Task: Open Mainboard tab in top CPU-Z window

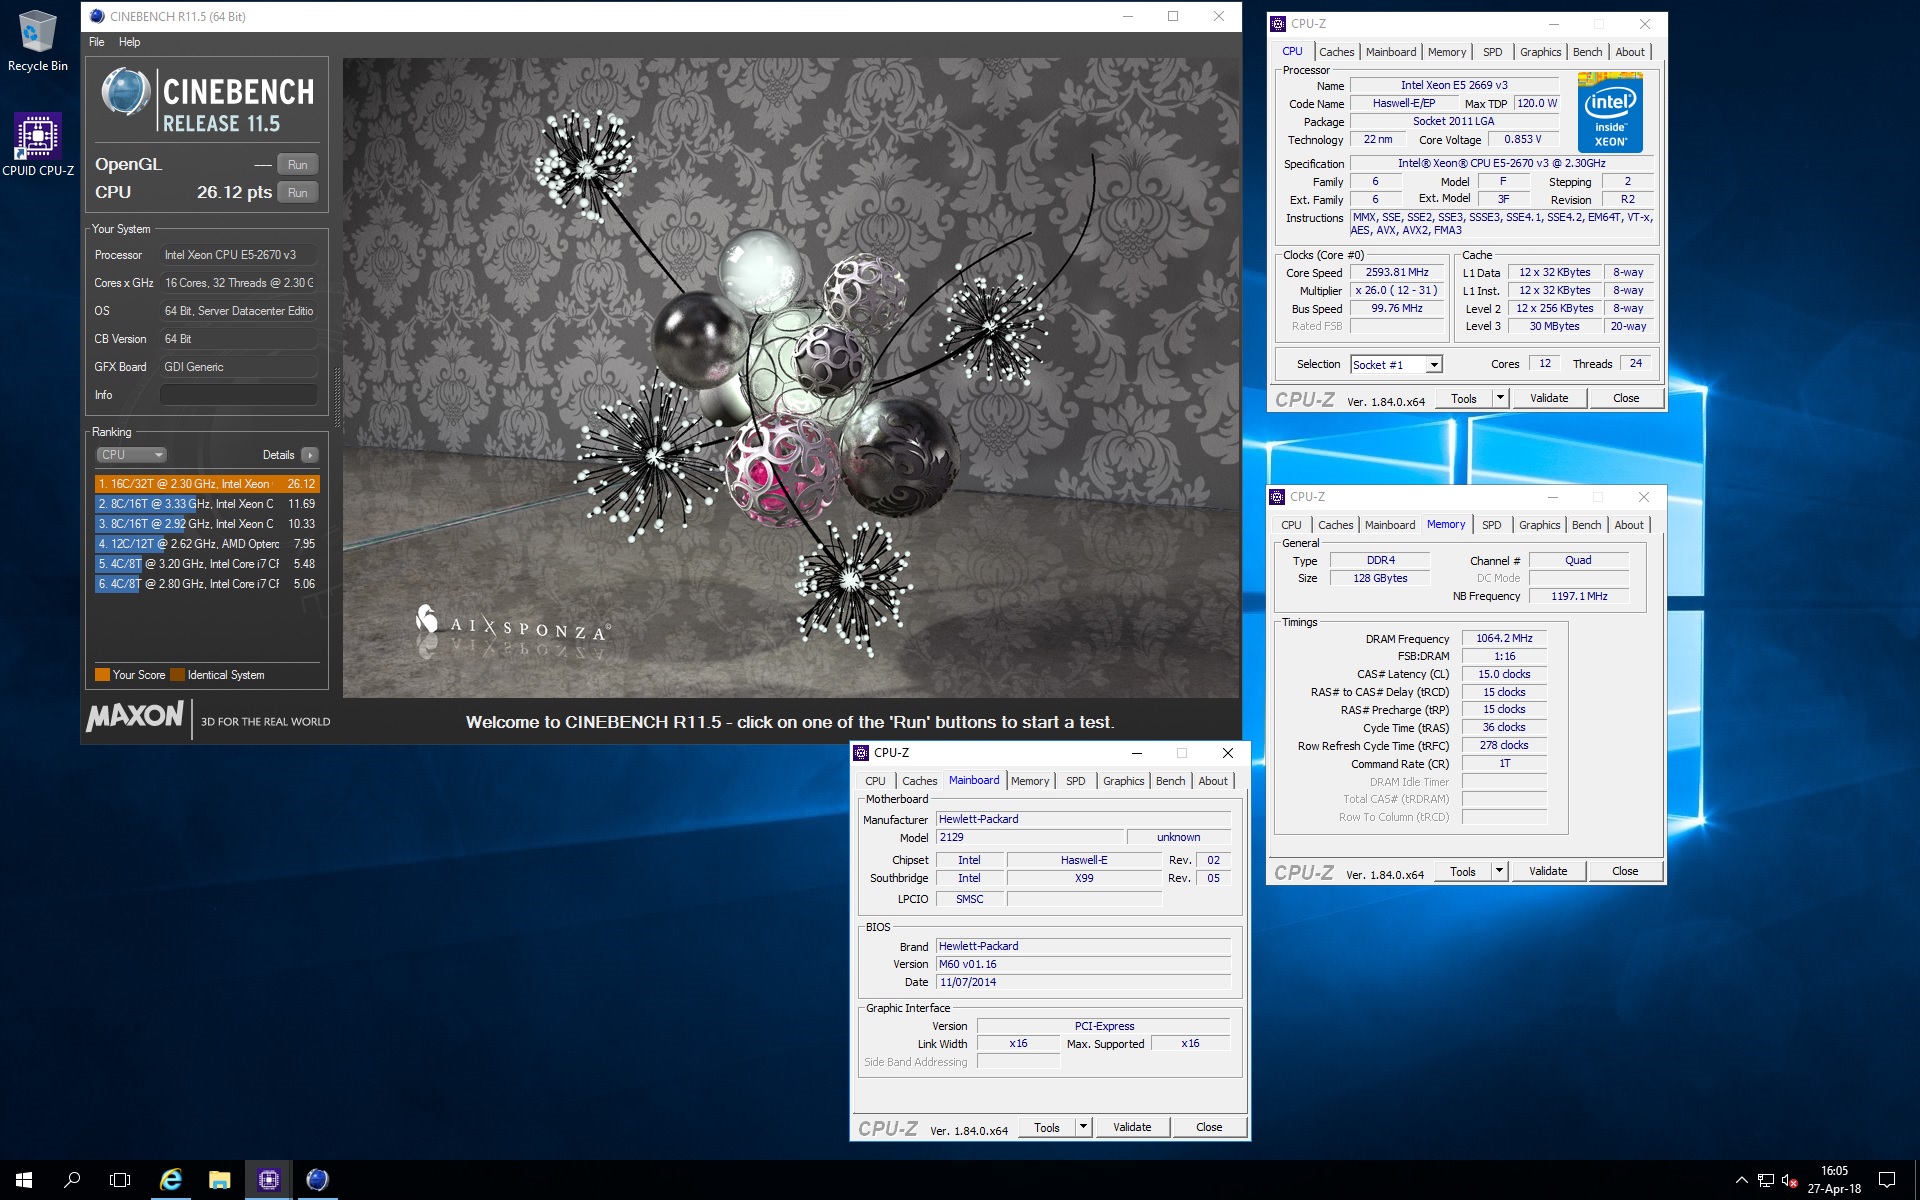Action: tap(1391, 52)
